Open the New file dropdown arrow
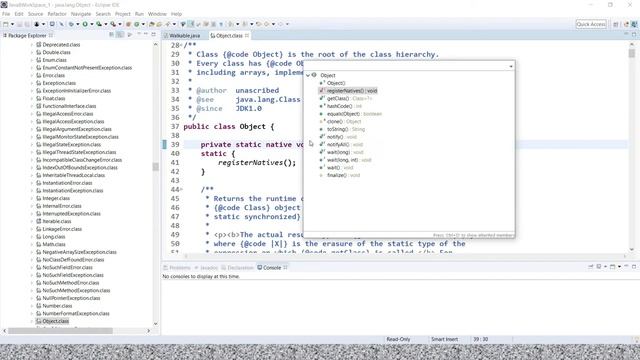640x360 pixels. pyautogui.click(x=12, y=24)
